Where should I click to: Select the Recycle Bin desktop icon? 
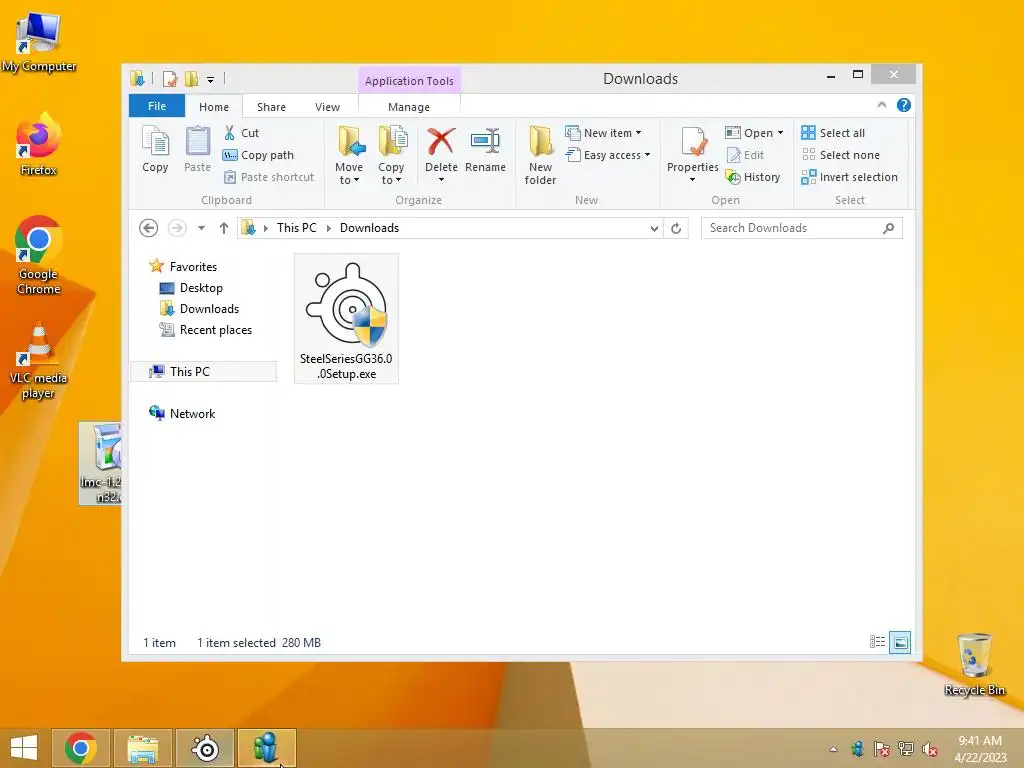pos(974,665)
